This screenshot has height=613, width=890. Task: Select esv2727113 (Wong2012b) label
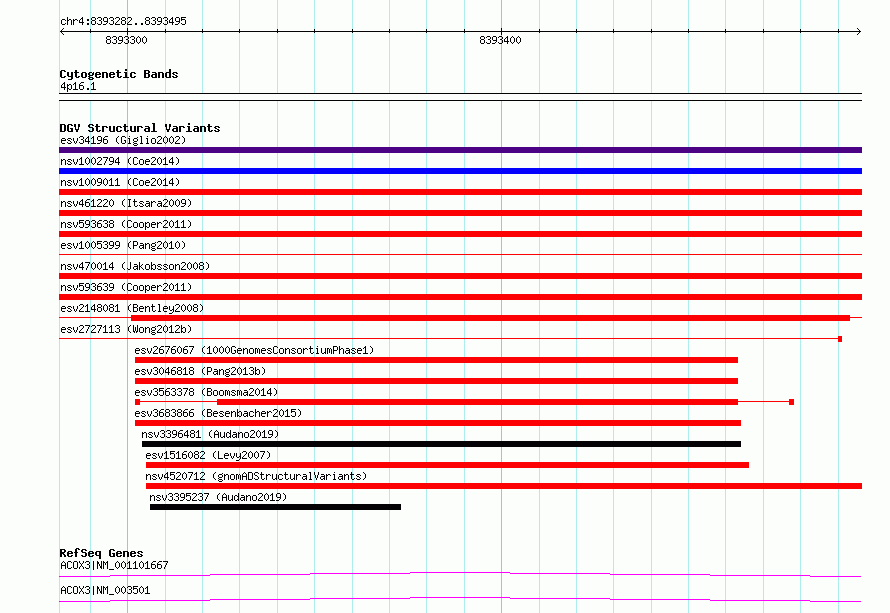click(x=126, y=329)
